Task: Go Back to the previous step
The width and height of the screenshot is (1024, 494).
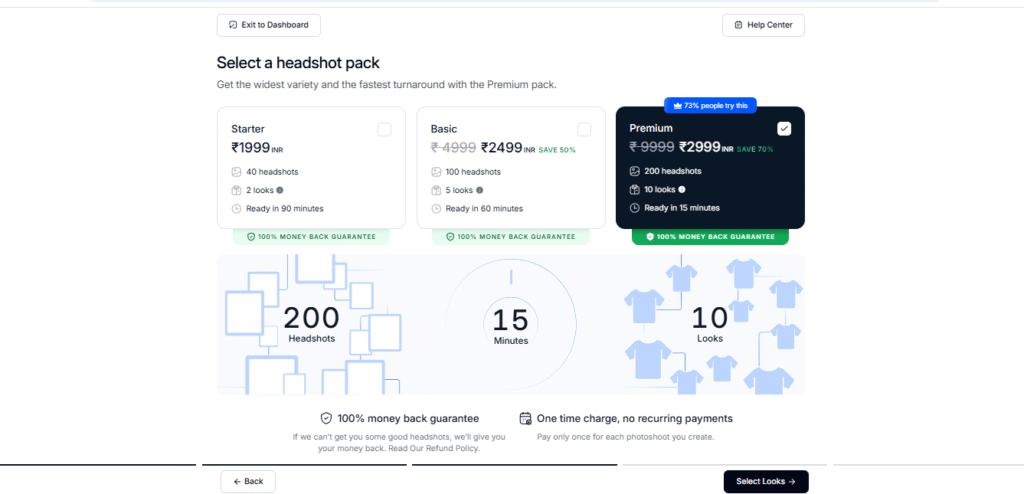Action: tap(248, 482)
